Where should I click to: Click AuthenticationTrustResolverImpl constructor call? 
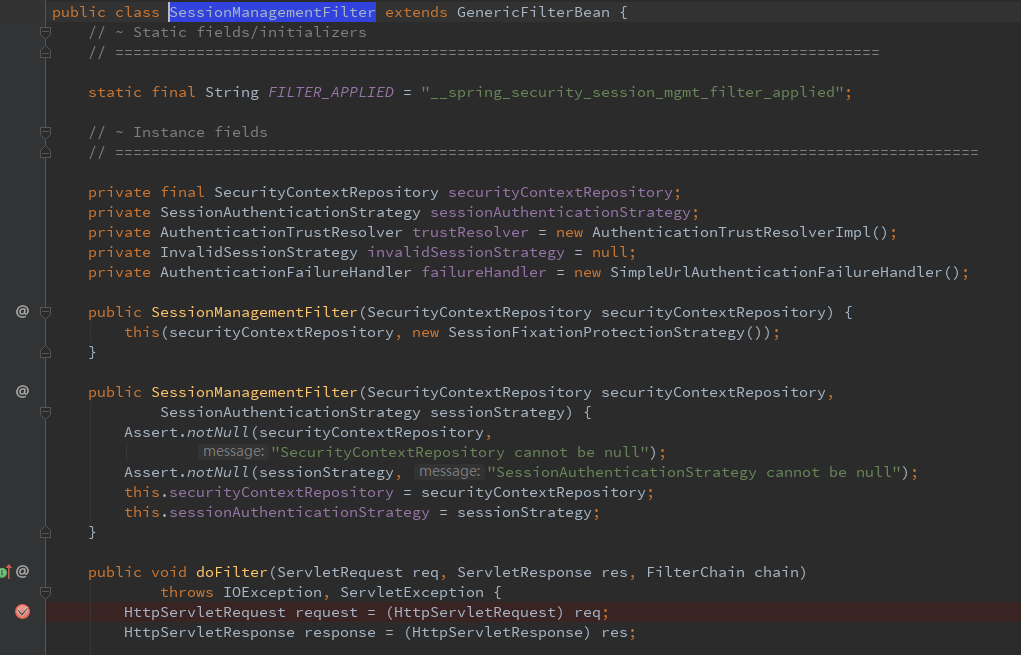point(731,232)
